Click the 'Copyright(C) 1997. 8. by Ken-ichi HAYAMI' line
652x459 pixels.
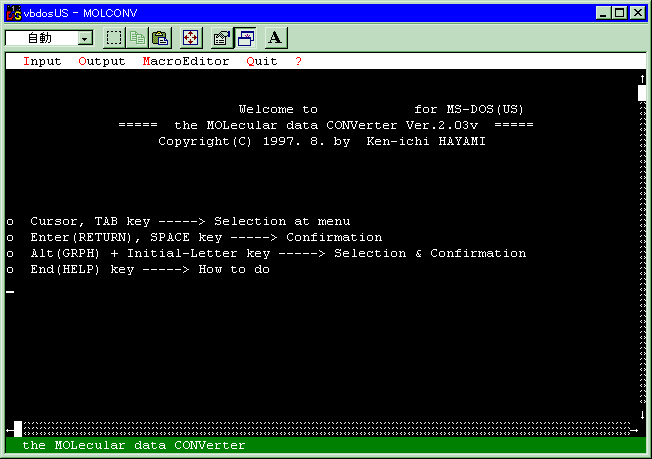click(322, 141)
